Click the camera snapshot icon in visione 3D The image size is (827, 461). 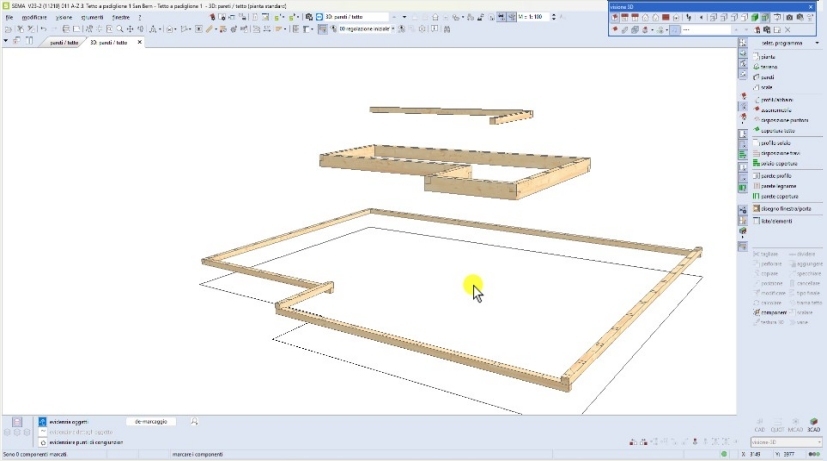click(x=789, y=18)
